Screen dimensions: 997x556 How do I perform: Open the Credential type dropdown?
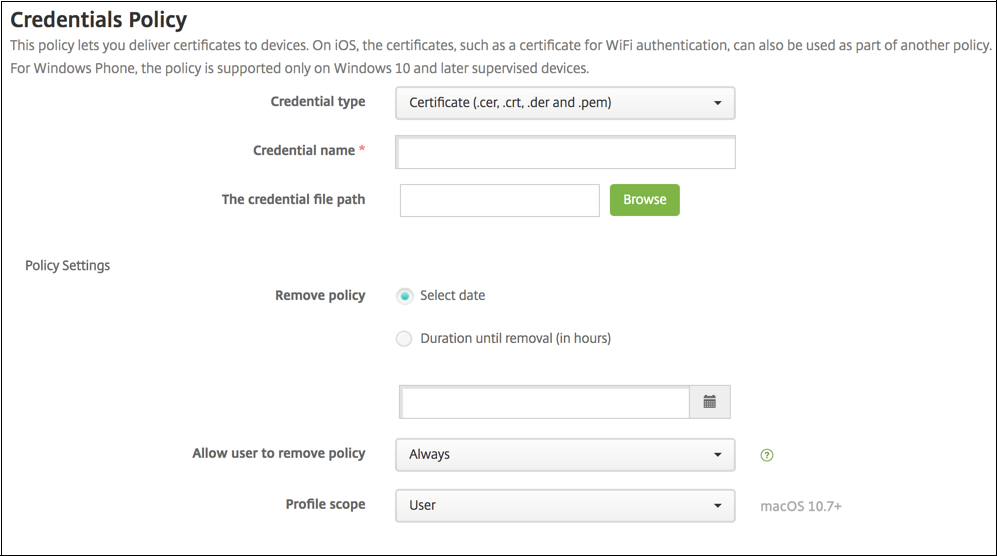565,103
